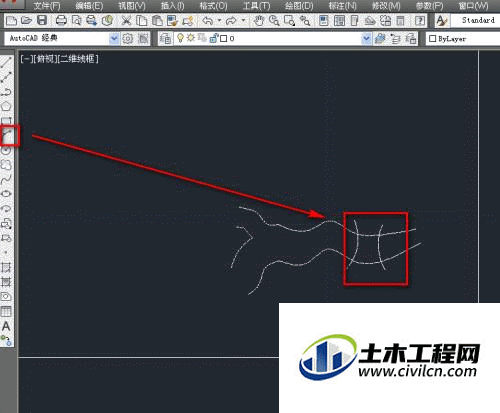Select the Line tool in draw toolbar
The width and height of the screenshot is (500, 413).
(6, 62)
